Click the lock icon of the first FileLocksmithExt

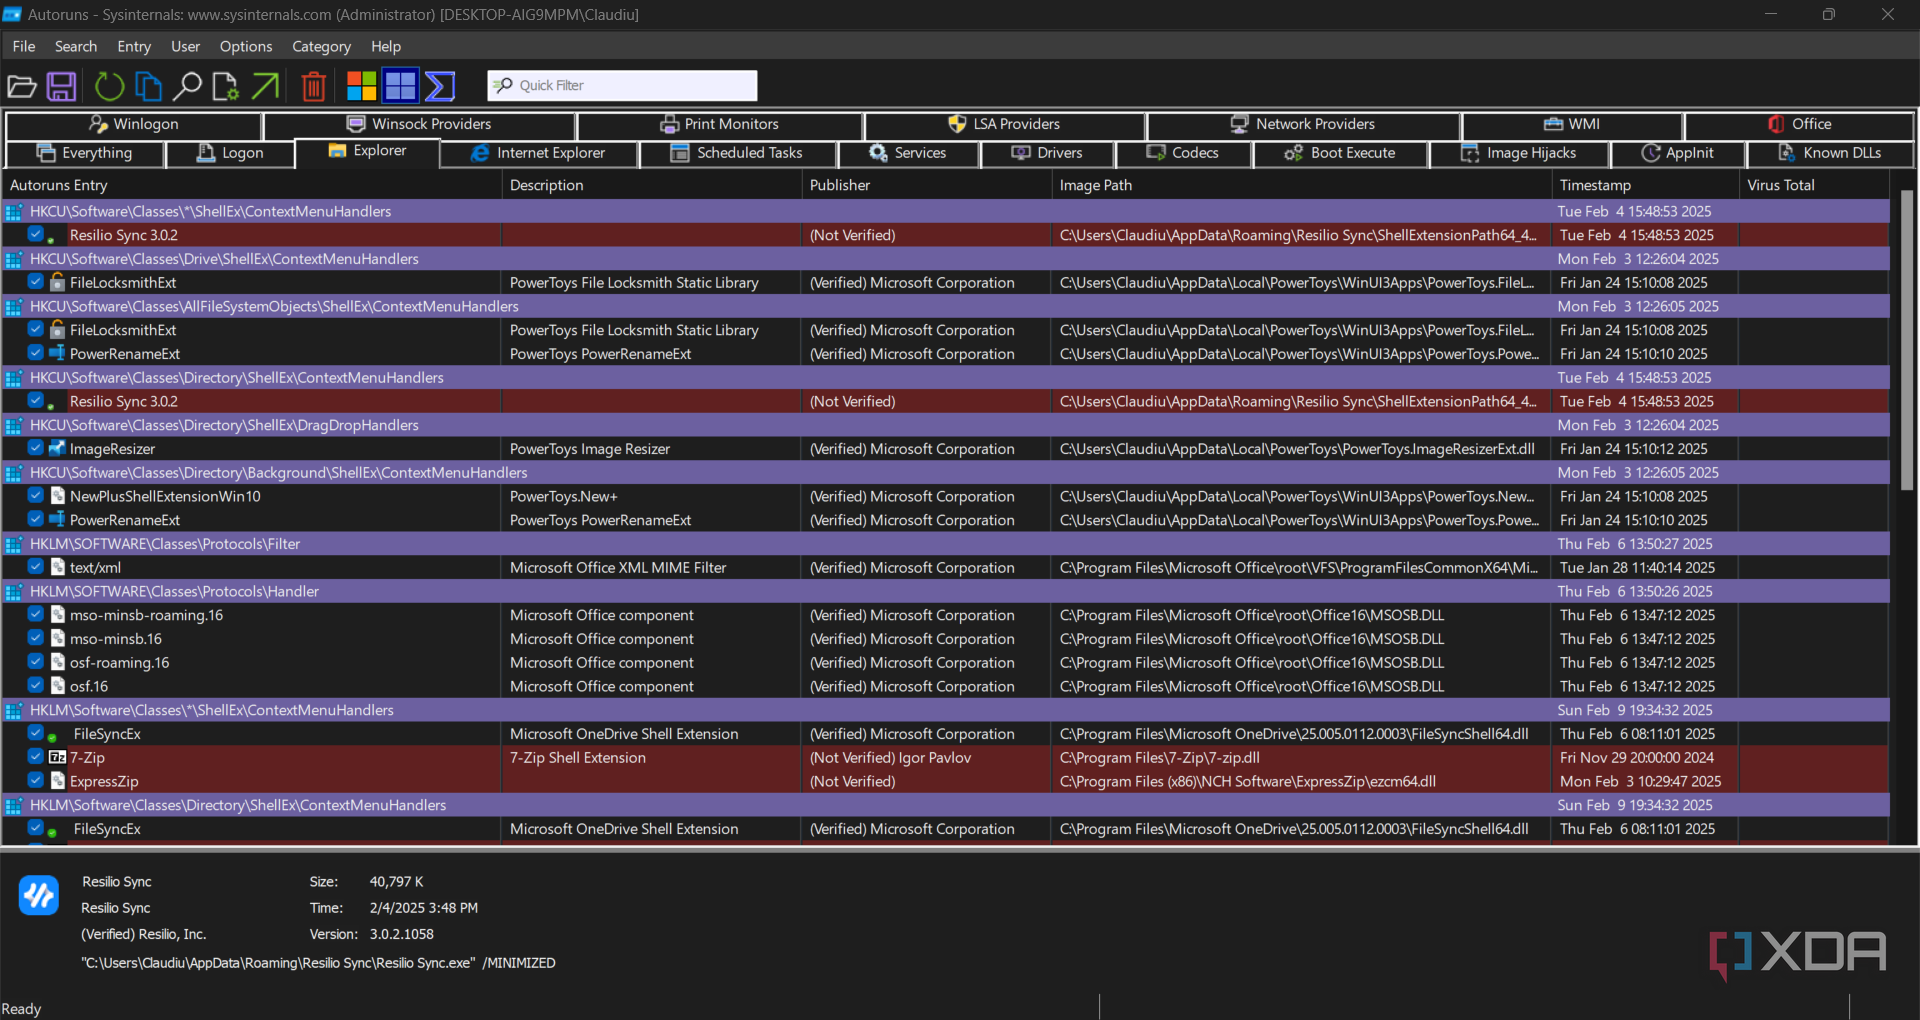tap(57, 283)
